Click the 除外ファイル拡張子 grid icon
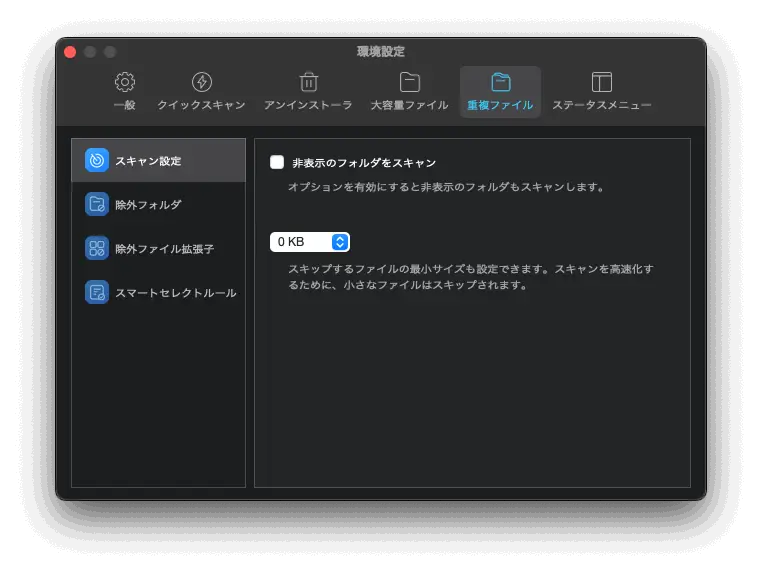Screen dimensions: 762x574 point(97,248)
